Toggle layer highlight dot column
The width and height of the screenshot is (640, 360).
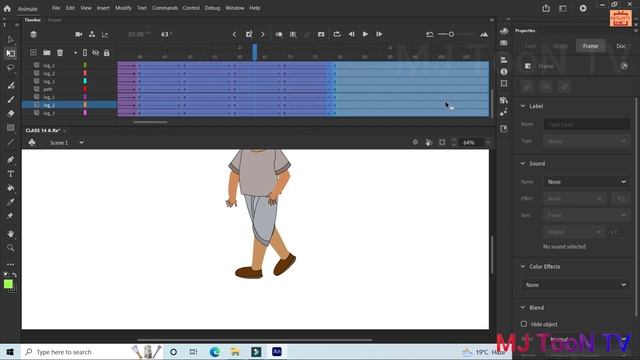[x=76, y=53]
